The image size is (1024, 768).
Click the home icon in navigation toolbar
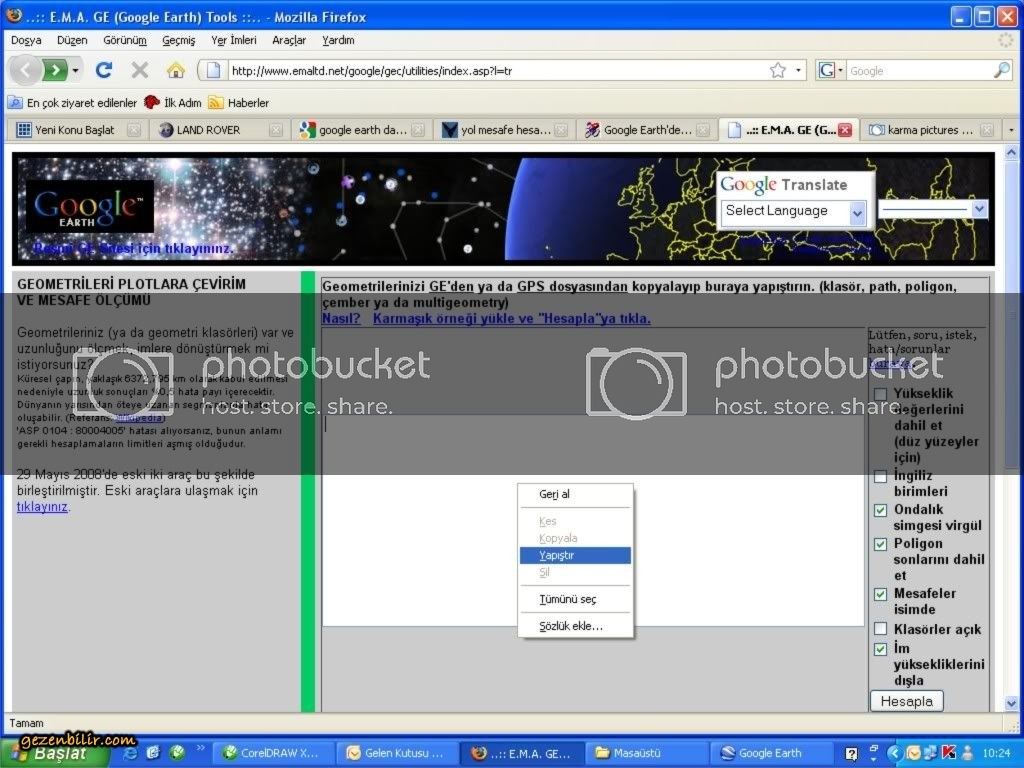[175, 70]
